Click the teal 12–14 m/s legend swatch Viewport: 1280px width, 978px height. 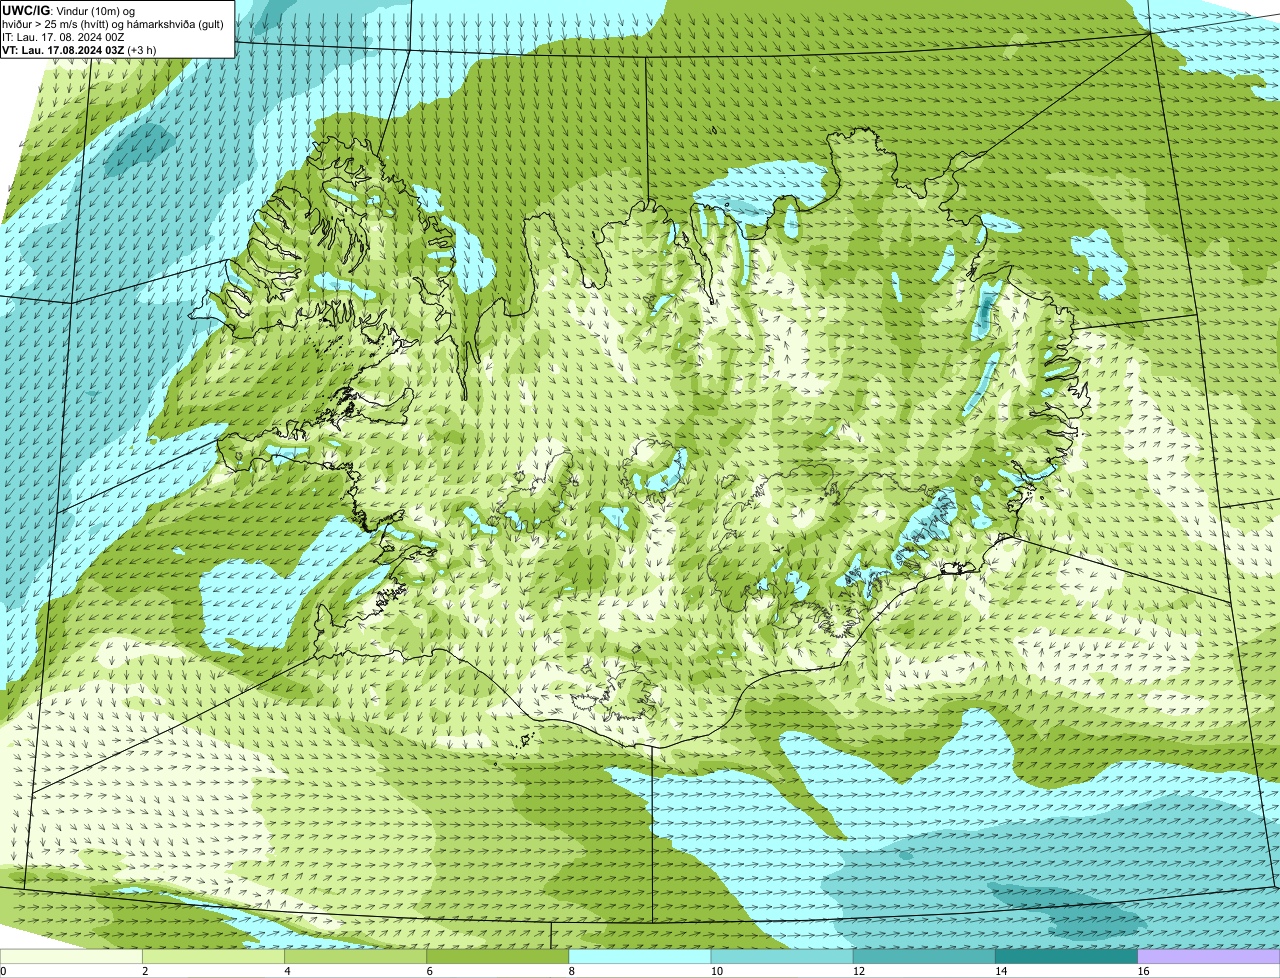[x=924, y=957]
